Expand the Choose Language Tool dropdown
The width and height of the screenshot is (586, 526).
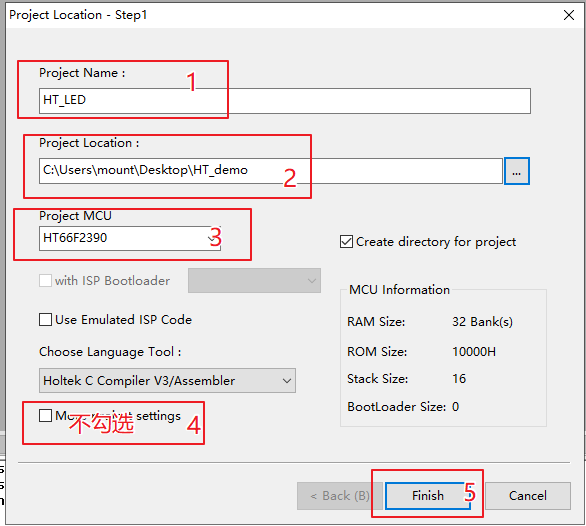pos(167,381)
